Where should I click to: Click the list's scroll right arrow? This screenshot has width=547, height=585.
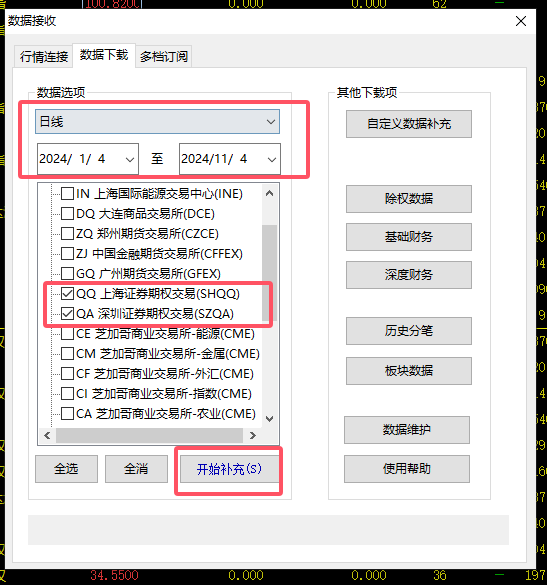(x=253, y=435)
